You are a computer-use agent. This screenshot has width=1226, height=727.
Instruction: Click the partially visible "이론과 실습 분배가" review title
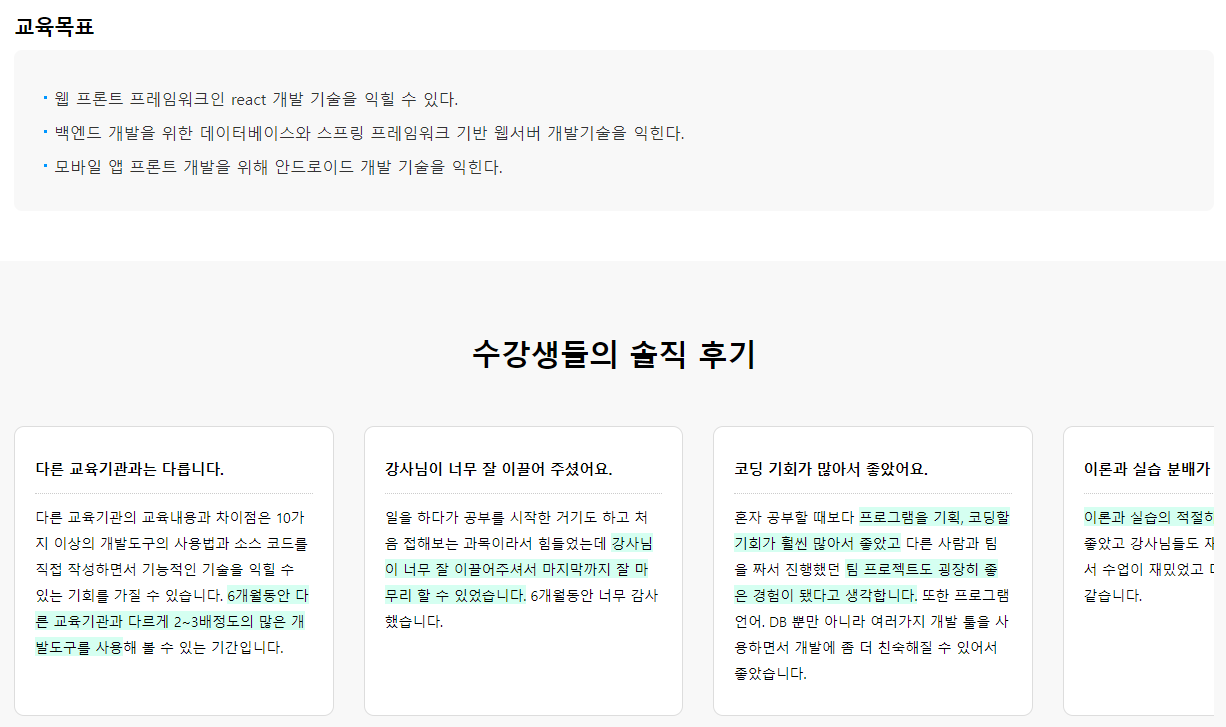pyautogui.click(x=1146, y=469)
